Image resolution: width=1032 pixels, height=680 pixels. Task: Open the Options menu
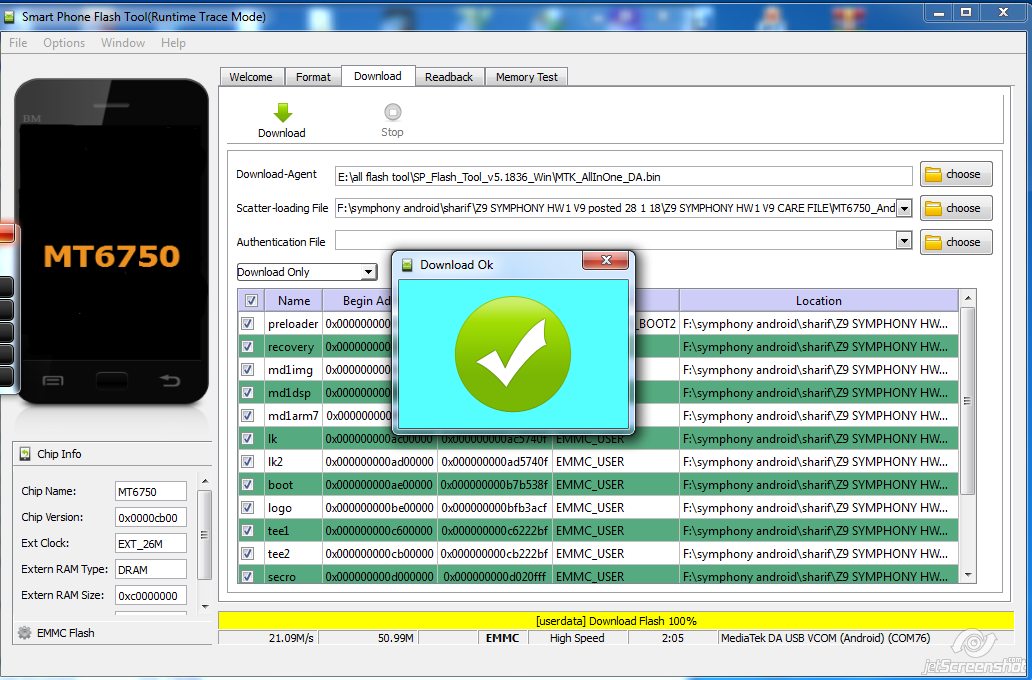point(64,43)
